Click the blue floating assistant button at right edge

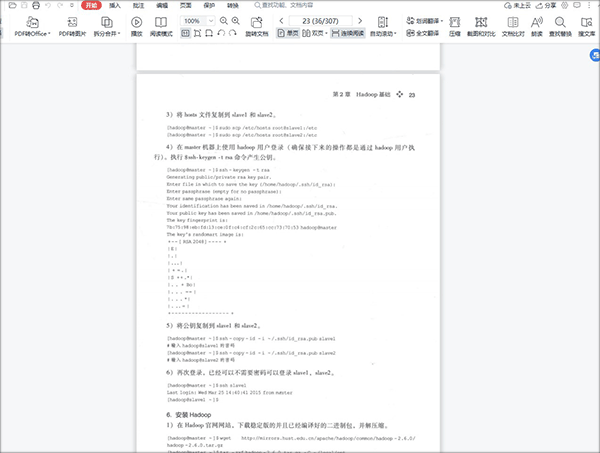[x=595, y=55]
